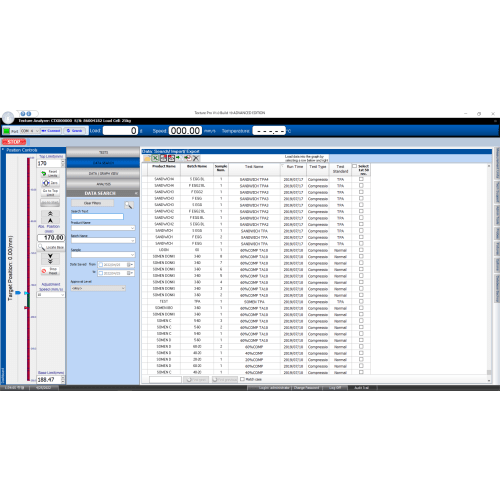Switch to the TESTS tab
500x500 pixels.
103,152
